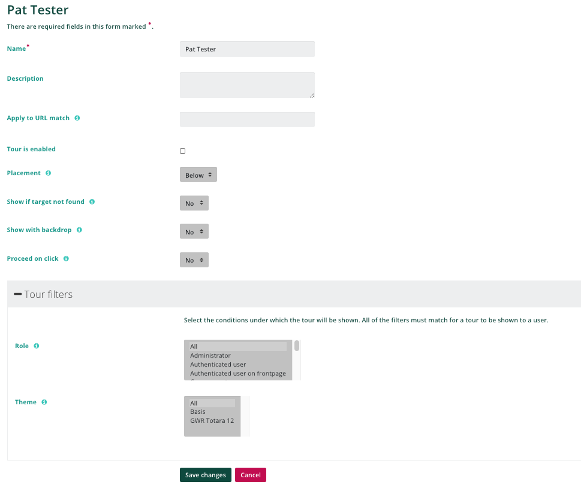
Task: Click the Cancel button
Action: pyautogui.click(x=250, y=475)
